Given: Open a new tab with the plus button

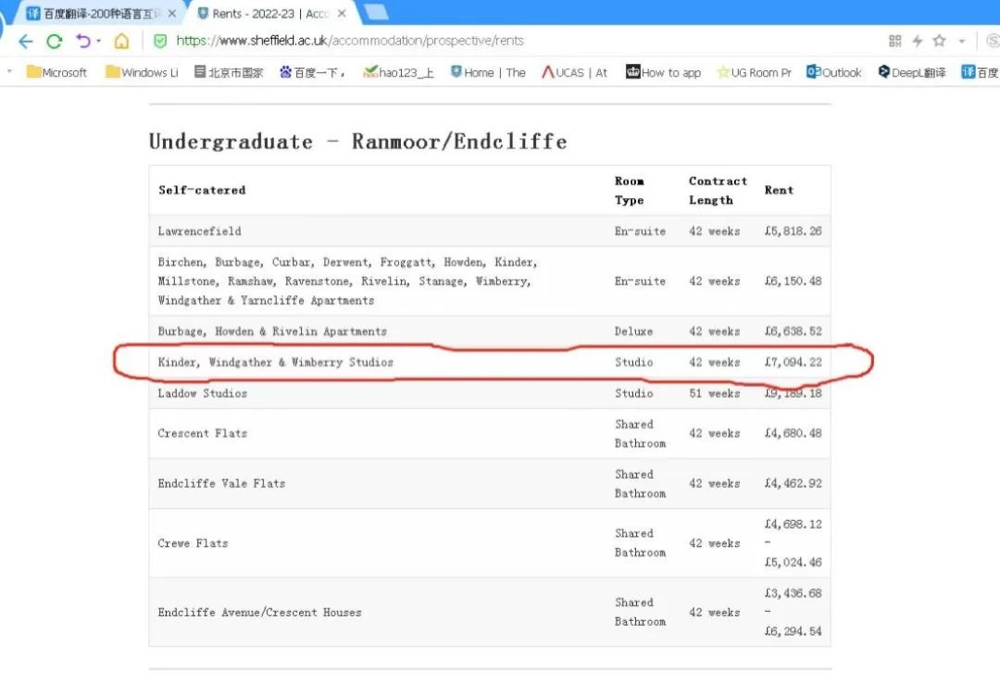Looking at the screenshot, I should (376, 12).
